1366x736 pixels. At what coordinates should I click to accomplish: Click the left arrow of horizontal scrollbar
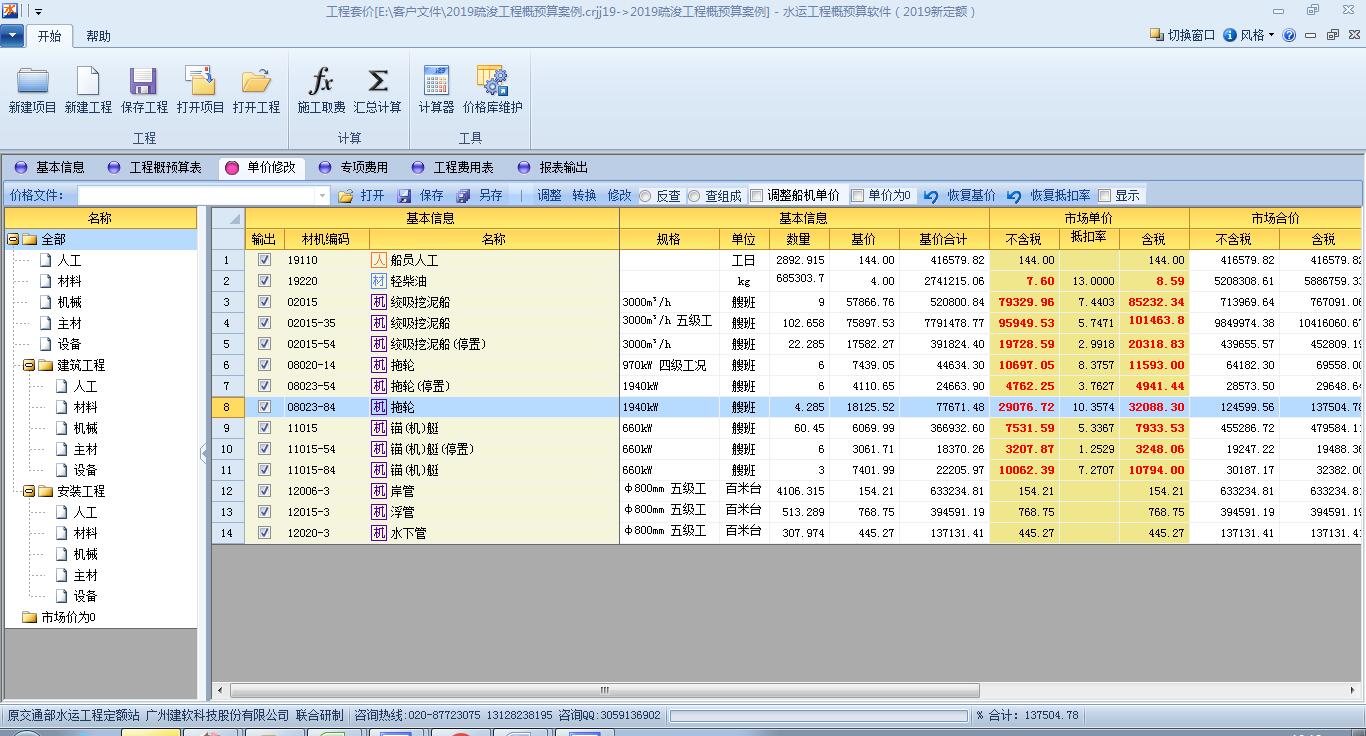pyautogui.click(x=220, y=690)
